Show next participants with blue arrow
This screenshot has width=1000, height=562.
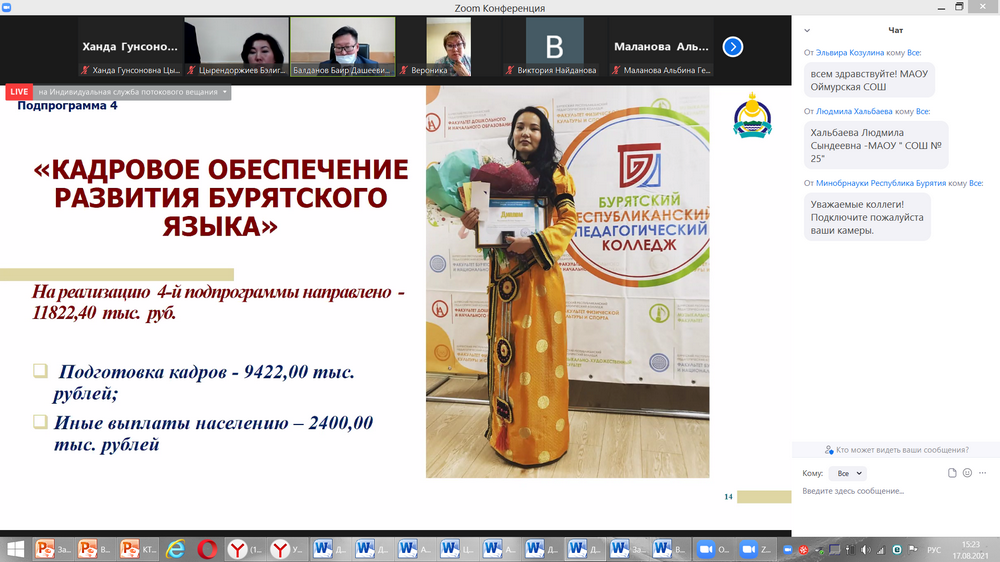733,46
